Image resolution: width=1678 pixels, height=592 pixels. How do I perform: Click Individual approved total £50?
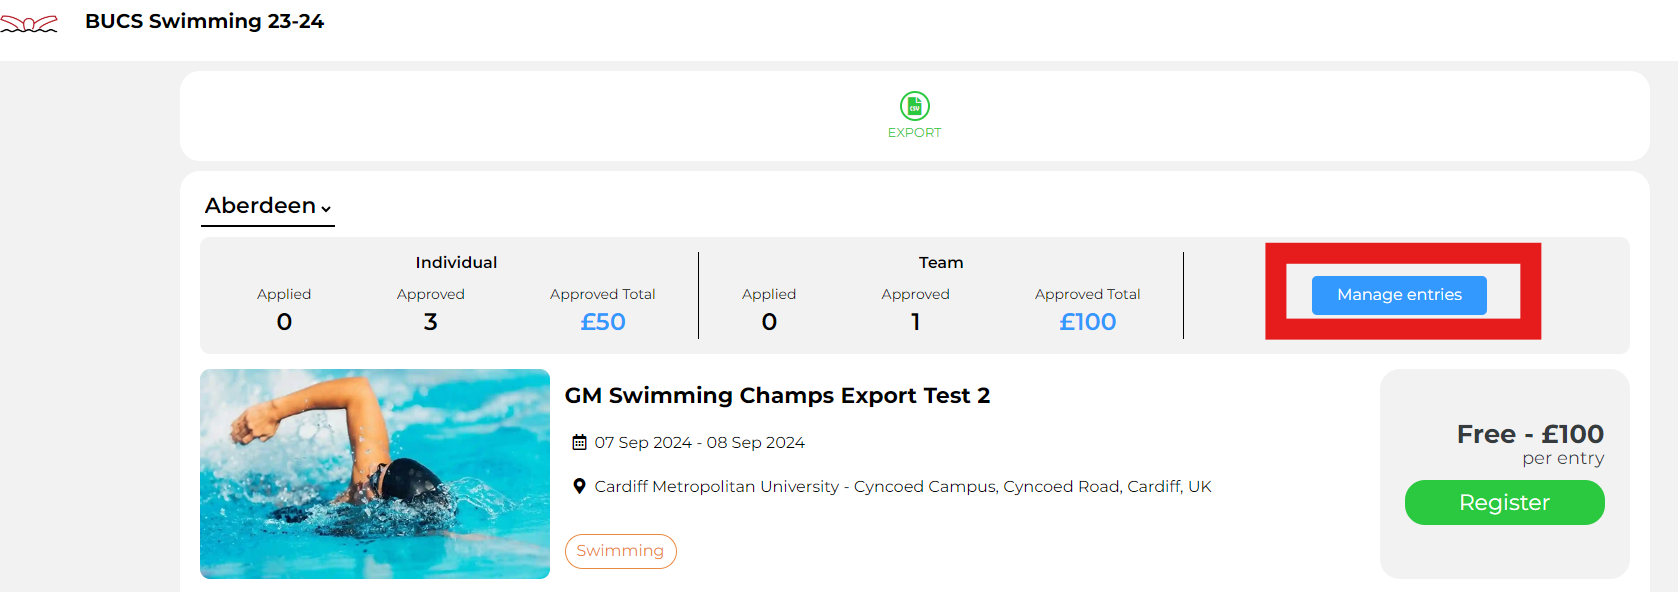tap(603, 322)
